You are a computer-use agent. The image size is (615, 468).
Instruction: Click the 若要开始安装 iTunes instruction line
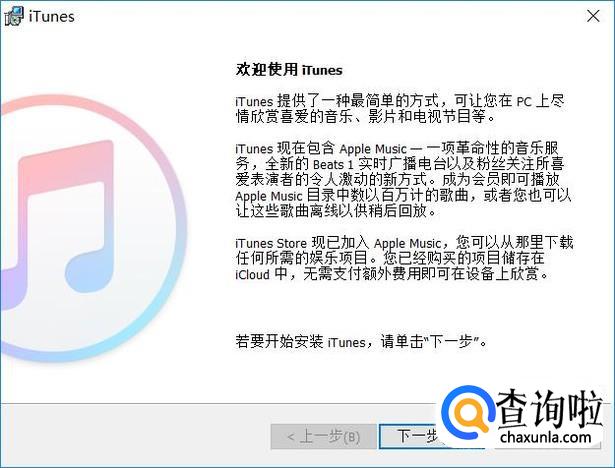(361, 342)
